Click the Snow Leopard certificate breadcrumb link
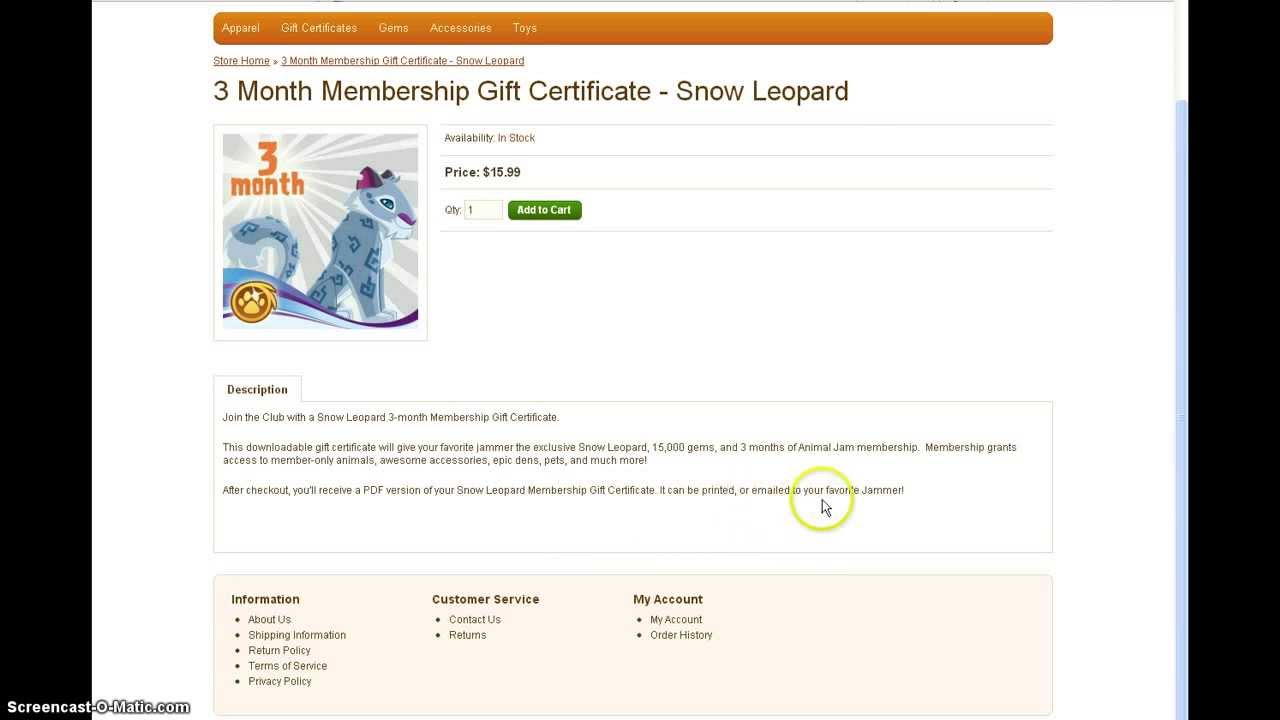The height and width of the screenshot is (720, 1280). [403, 61]
